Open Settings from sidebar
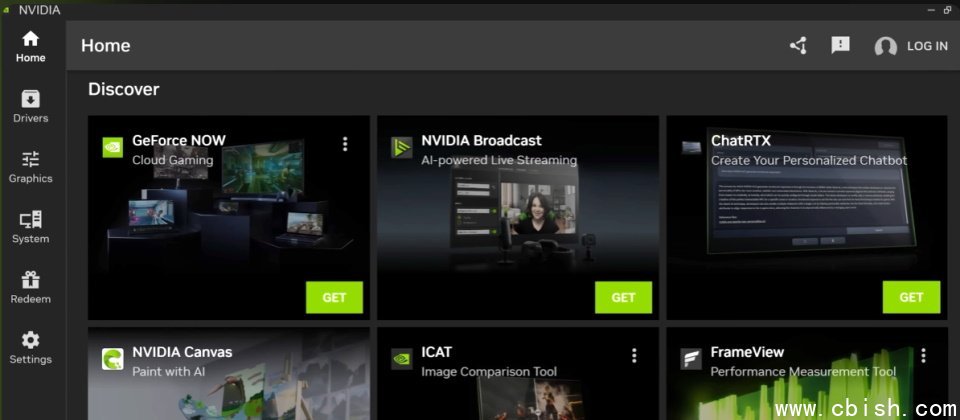The height and width of the screenshot is (420, 960). [31, 348]
